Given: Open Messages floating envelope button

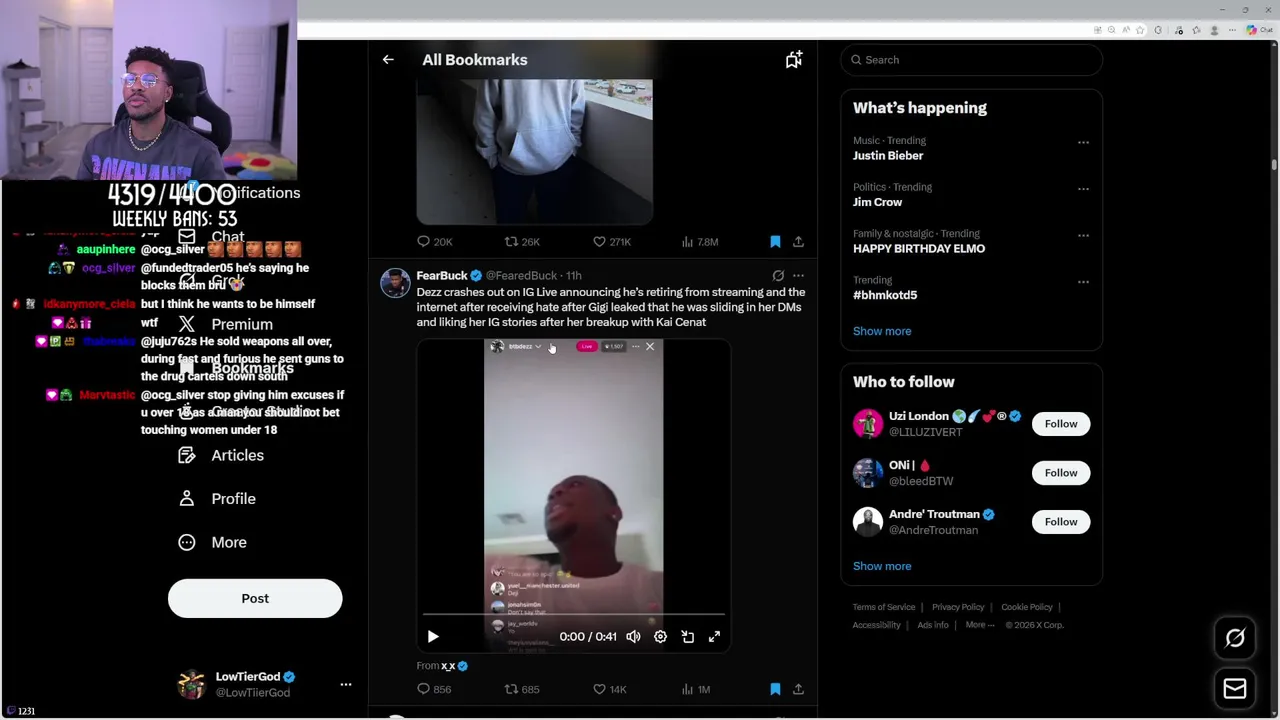Looking at the screenshot, I should [x=1235, y=689].
